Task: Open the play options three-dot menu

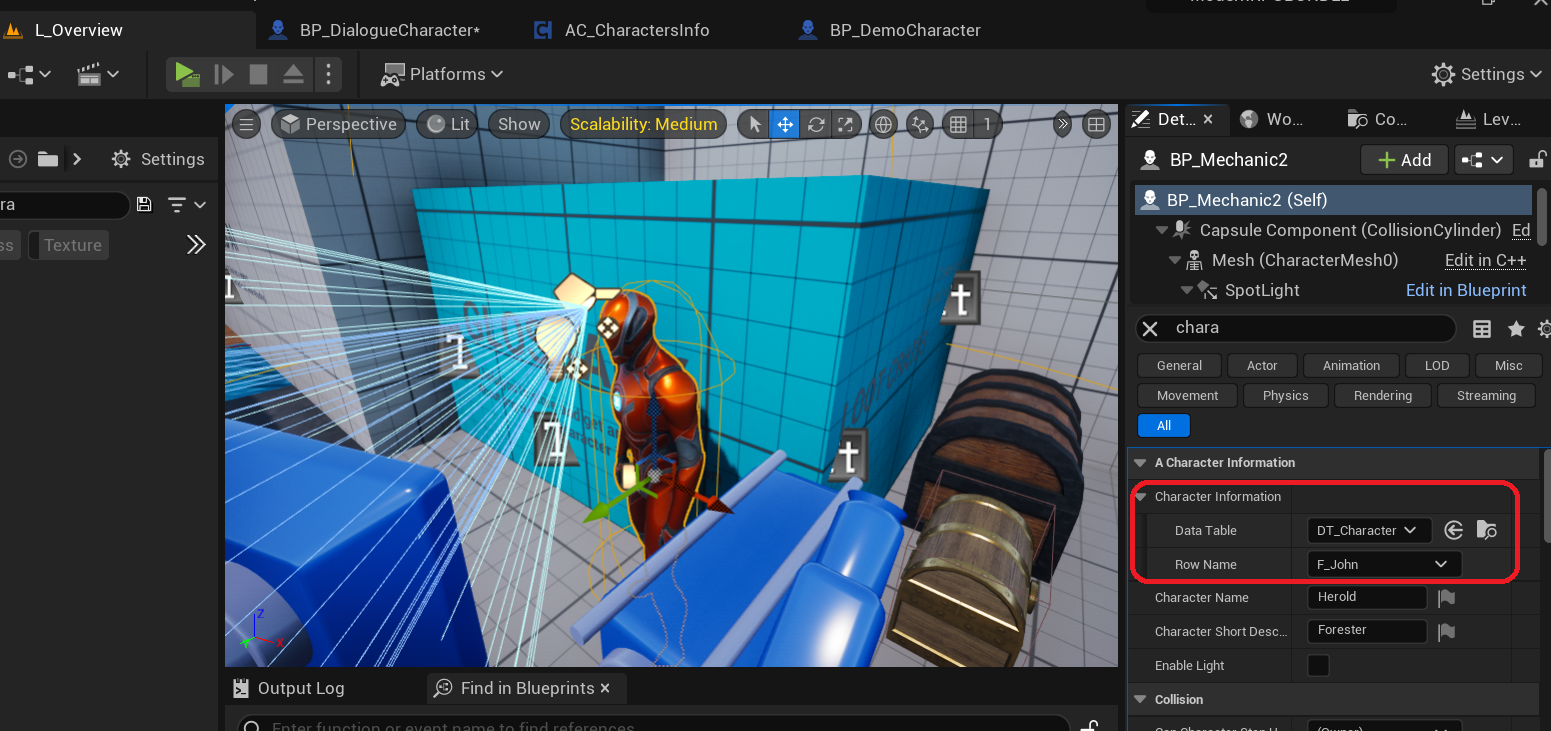Action: pyautogui.click(x=328, y=74)
